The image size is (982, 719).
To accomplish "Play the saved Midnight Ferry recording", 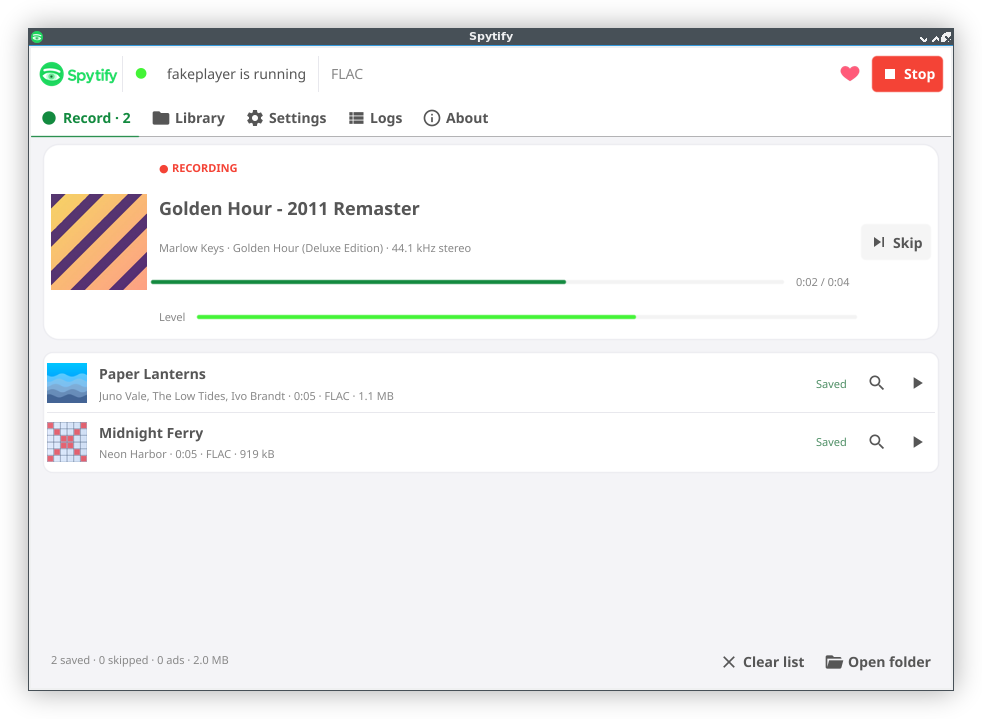I will click(917, 442).
